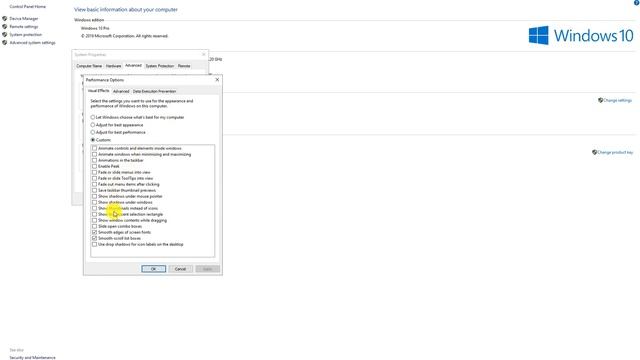Click the shield icon beside Advanced system settings

click(x=4, y=42)
